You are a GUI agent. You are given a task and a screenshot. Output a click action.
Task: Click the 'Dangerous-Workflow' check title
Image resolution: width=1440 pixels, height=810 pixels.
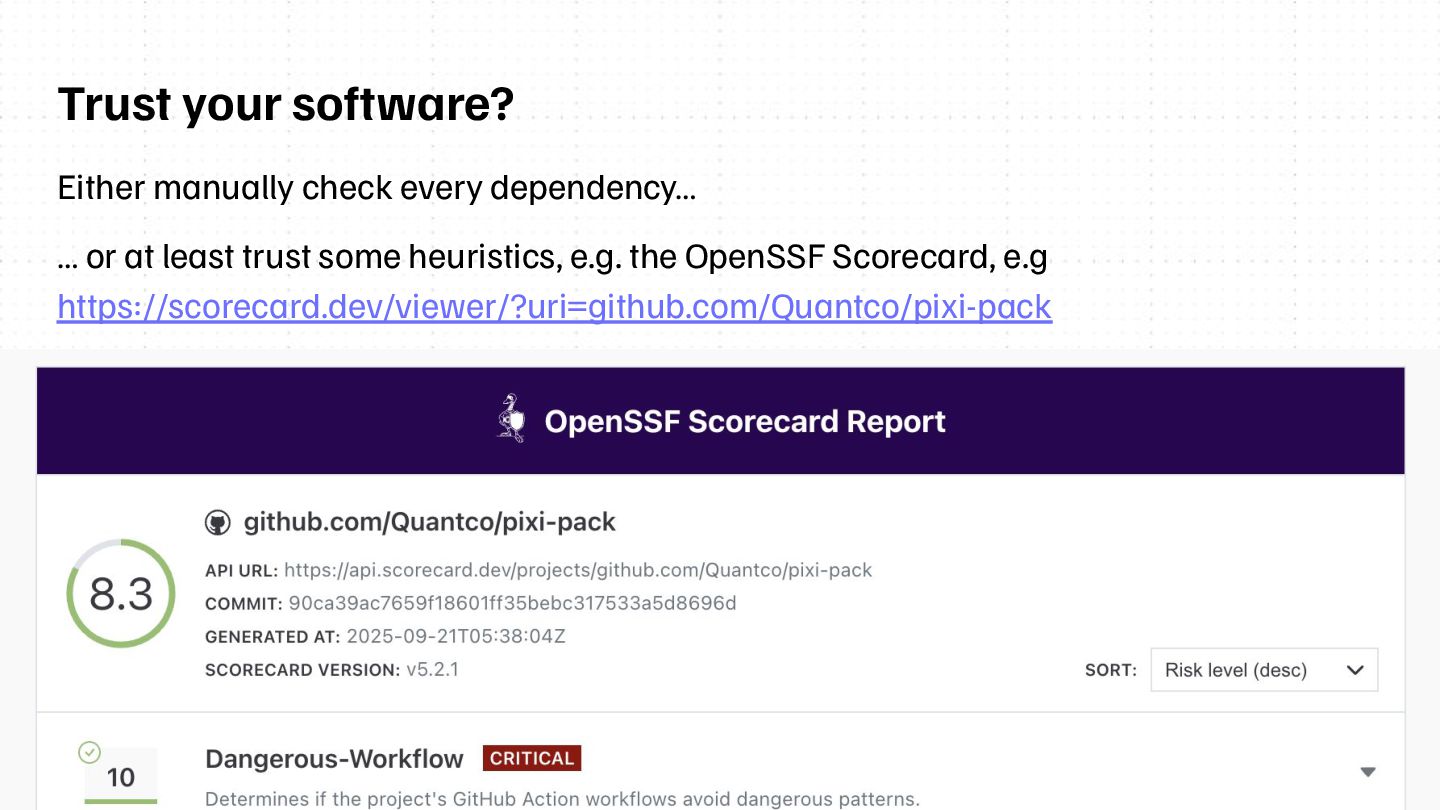tap(334, 759)
